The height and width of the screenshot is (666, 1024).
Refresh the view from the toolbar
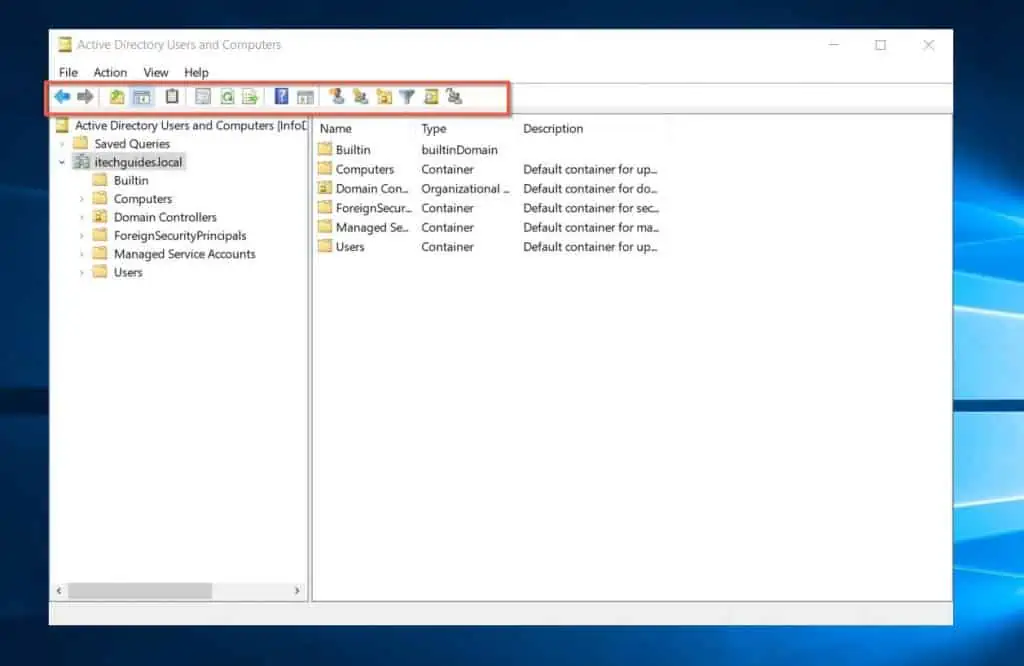tap(227, 97)
